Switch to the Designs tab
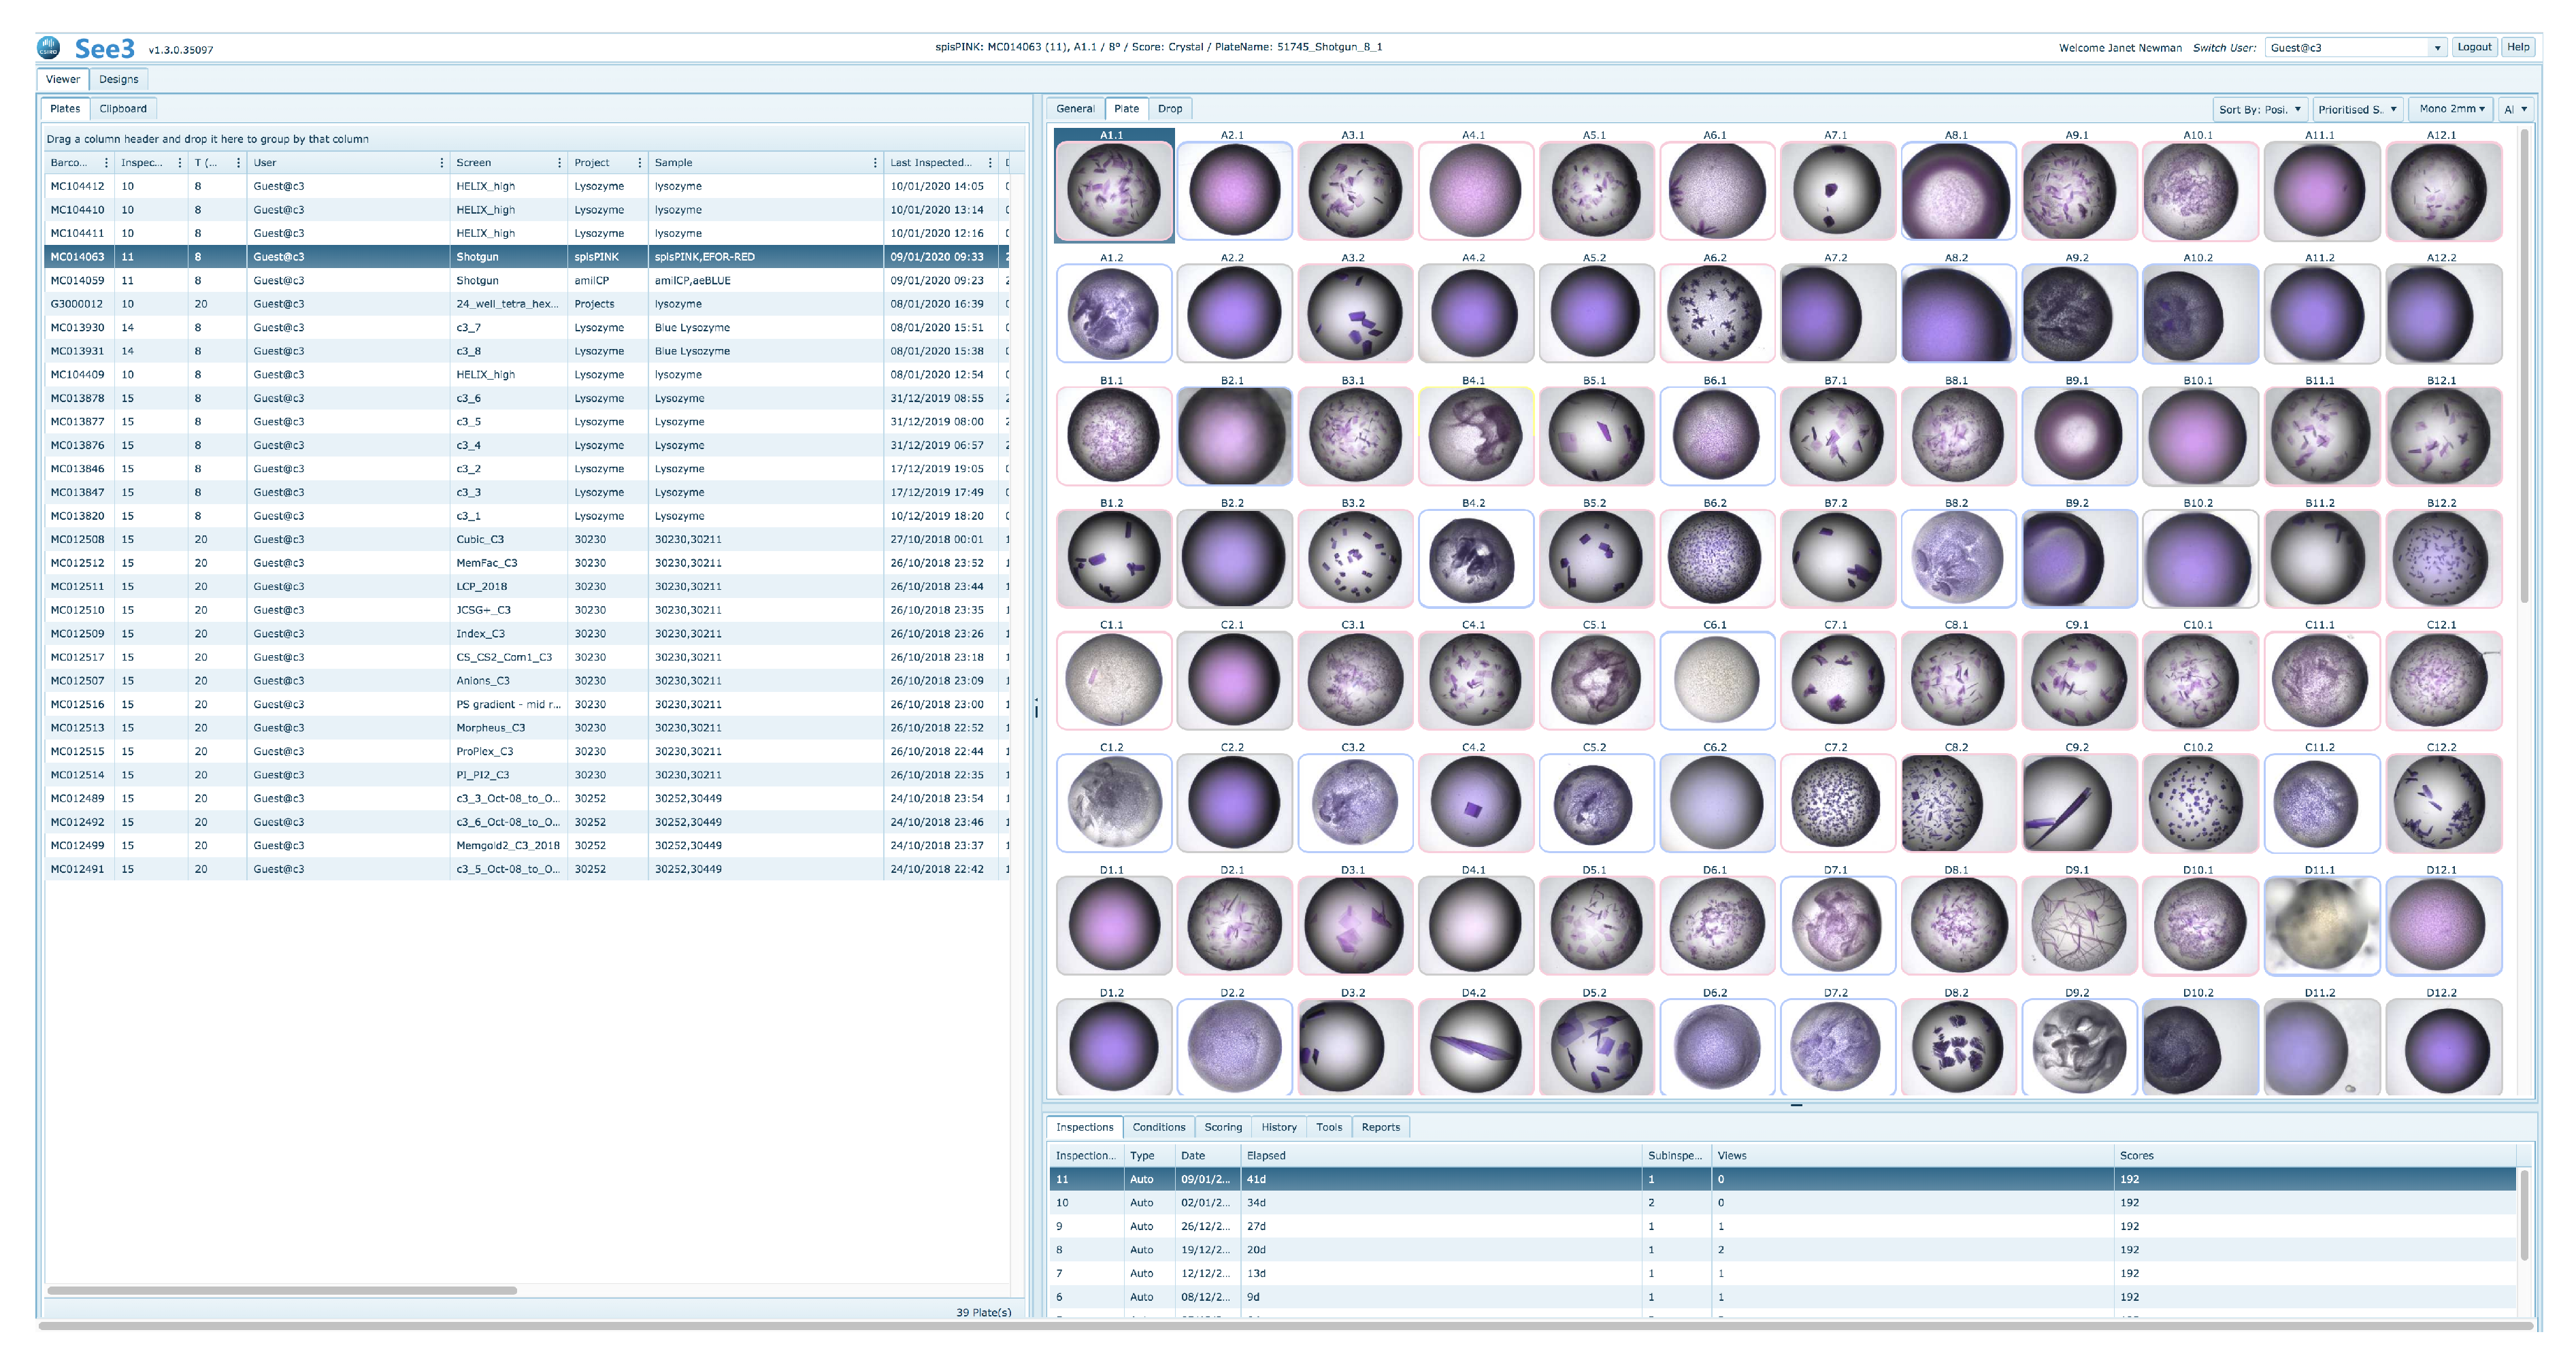 click(118, 79)
